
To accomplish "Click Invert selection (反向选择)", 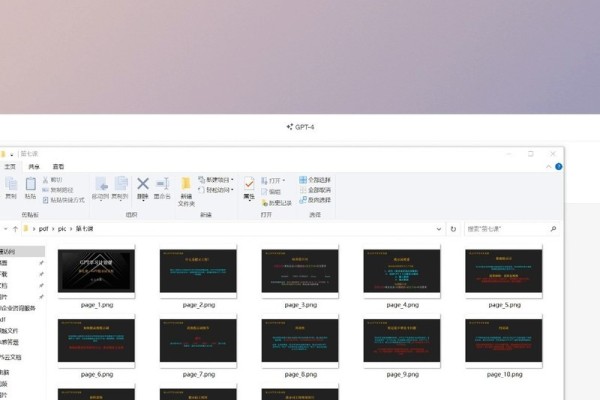I will point(315,200).
